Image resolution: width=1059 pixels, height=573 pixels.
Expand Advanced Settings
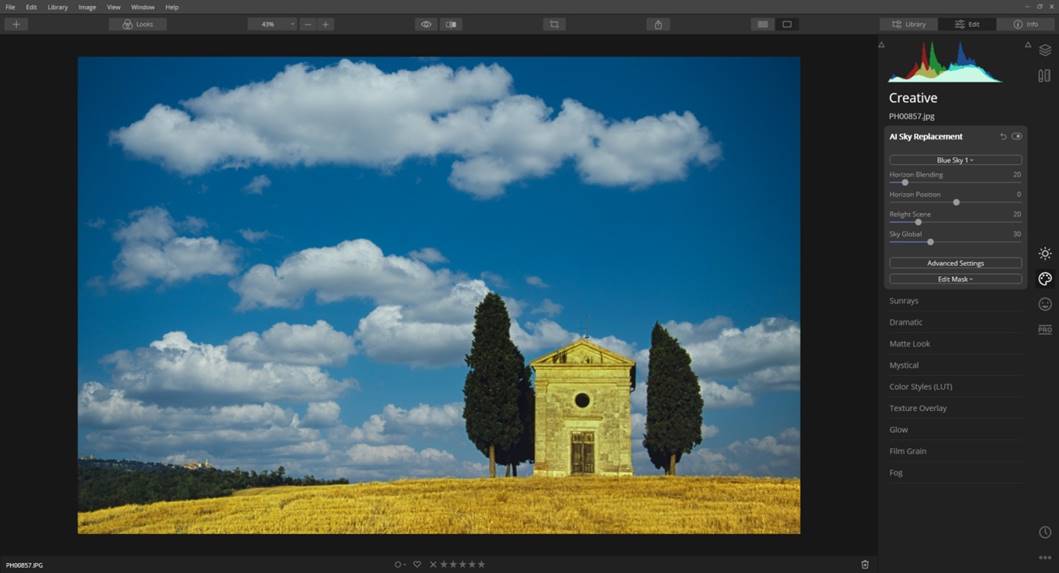(955, 263)
